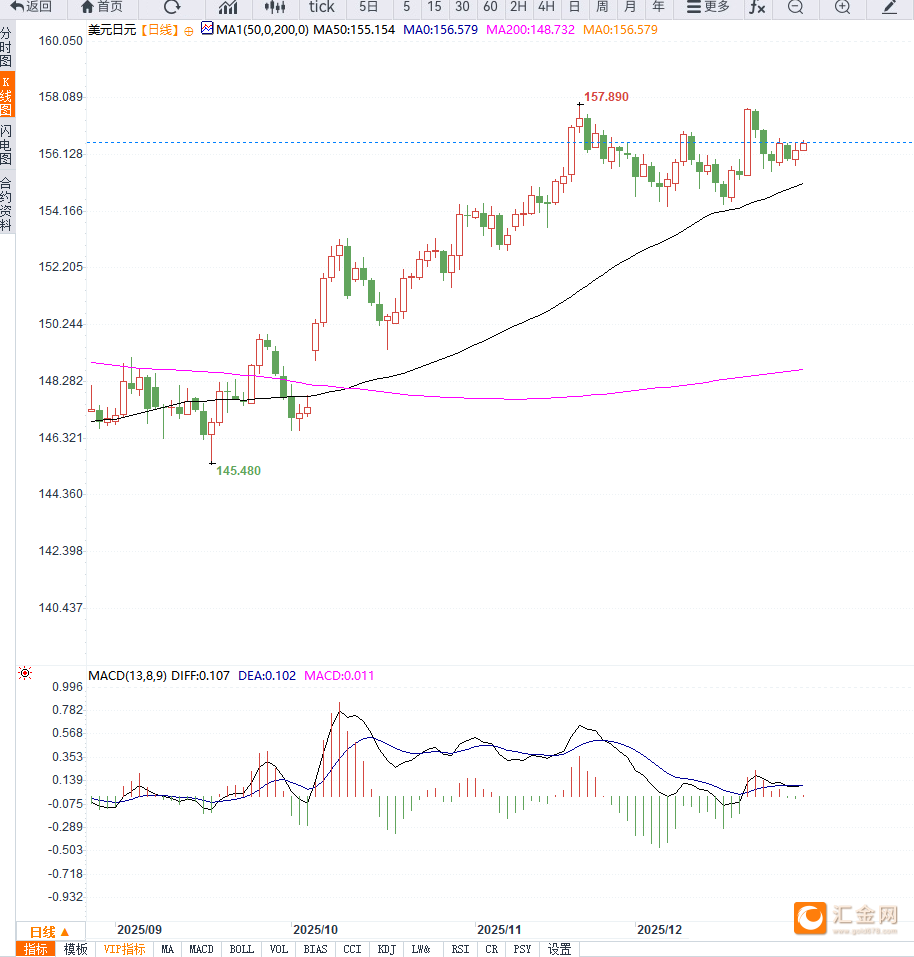Select weekly 周 timeframe
Viewport: 914px width, 957px height.
point(602,7)
